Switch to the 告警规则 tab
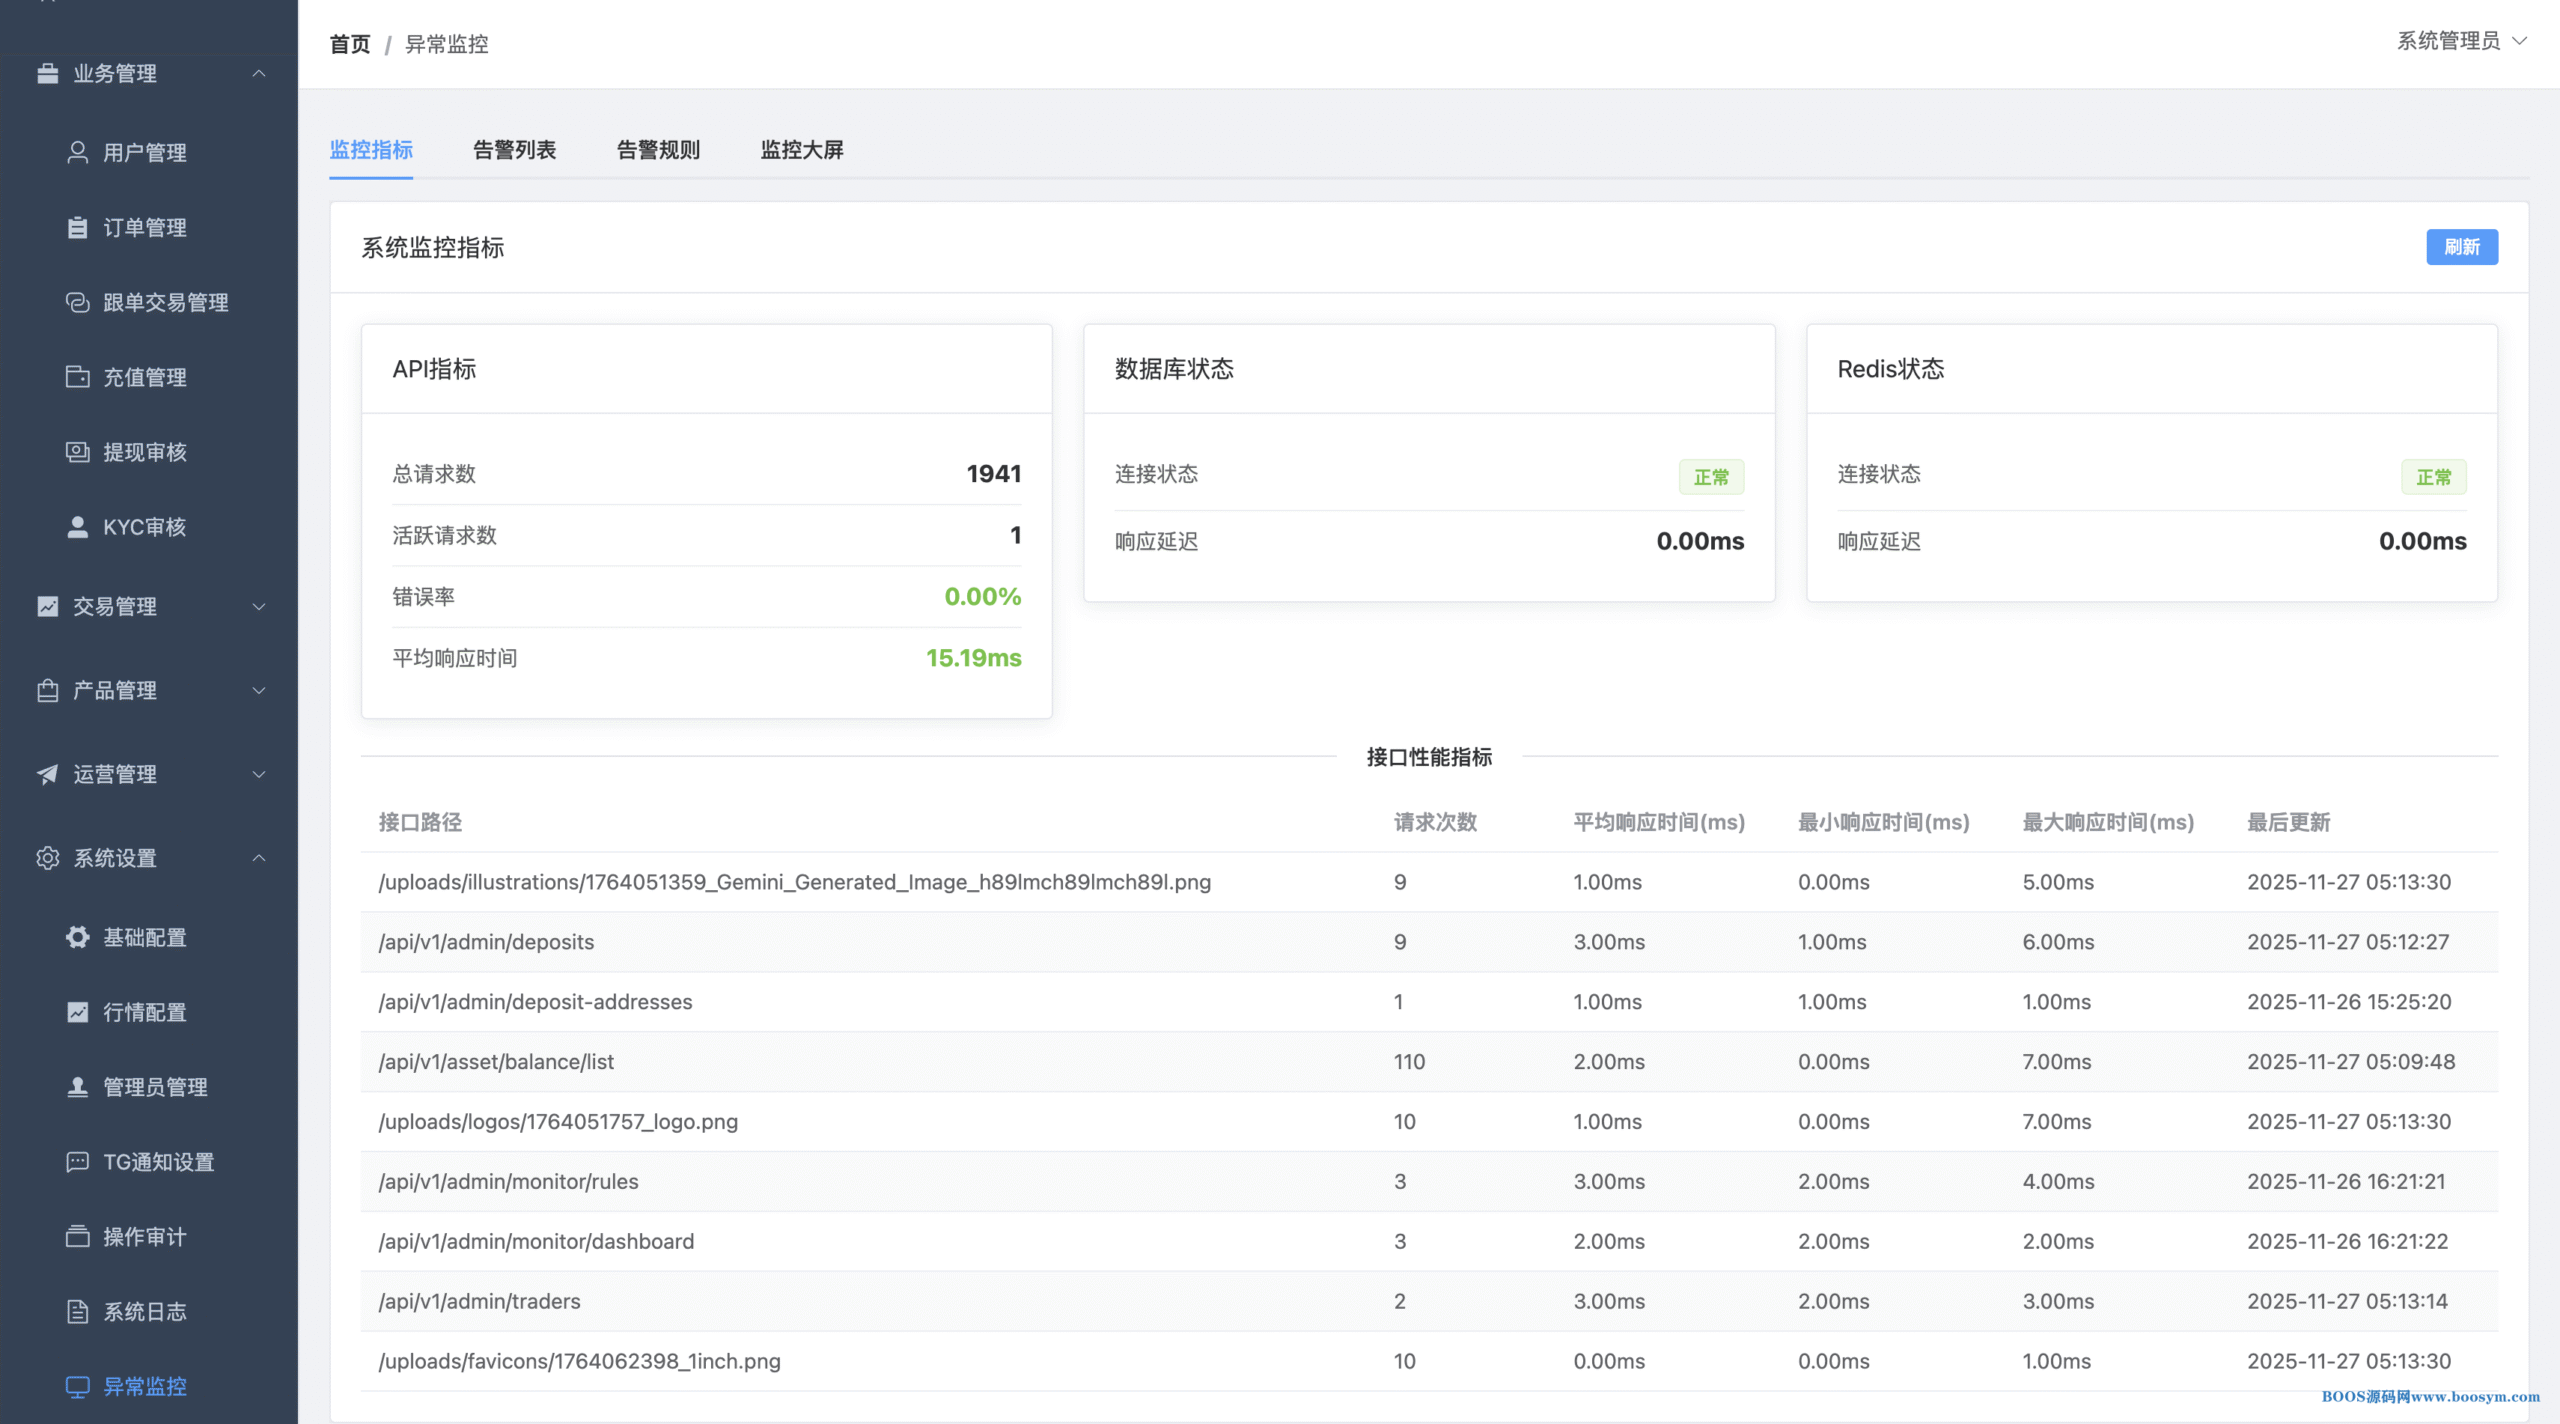This screenshot has height=1424, width=2560. click(x=658, y=150)
